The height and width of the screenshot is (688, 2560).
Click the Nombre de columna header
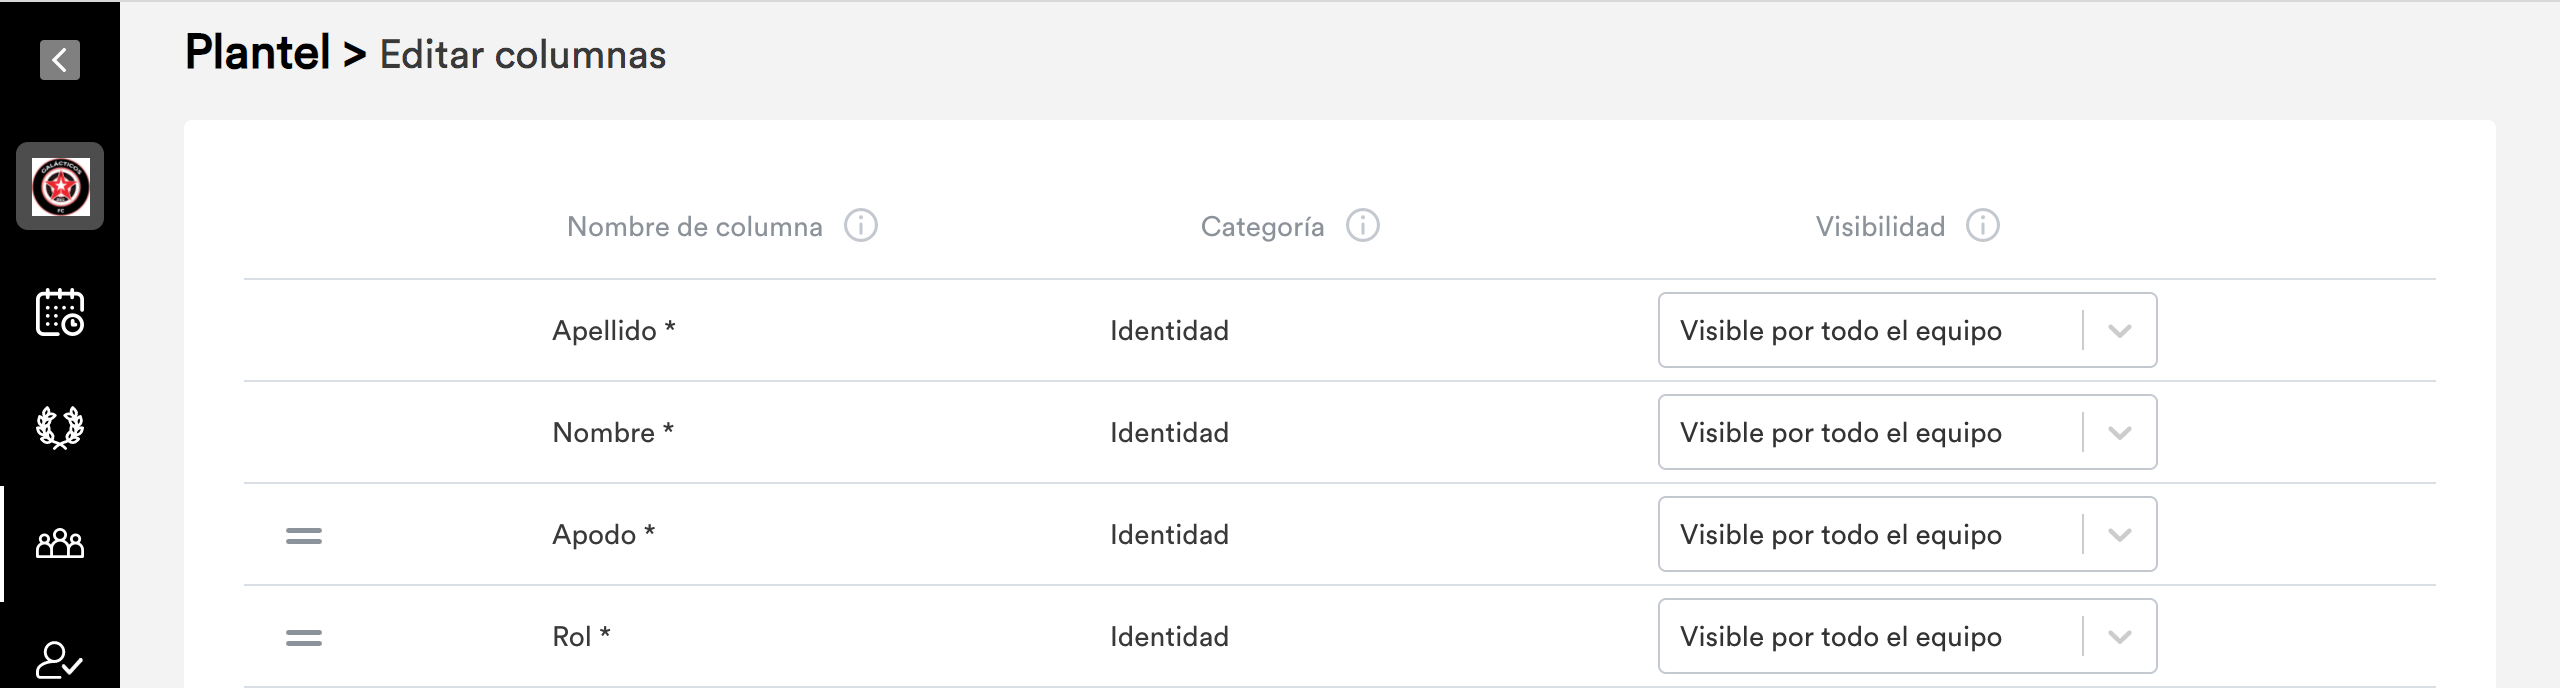695,227
